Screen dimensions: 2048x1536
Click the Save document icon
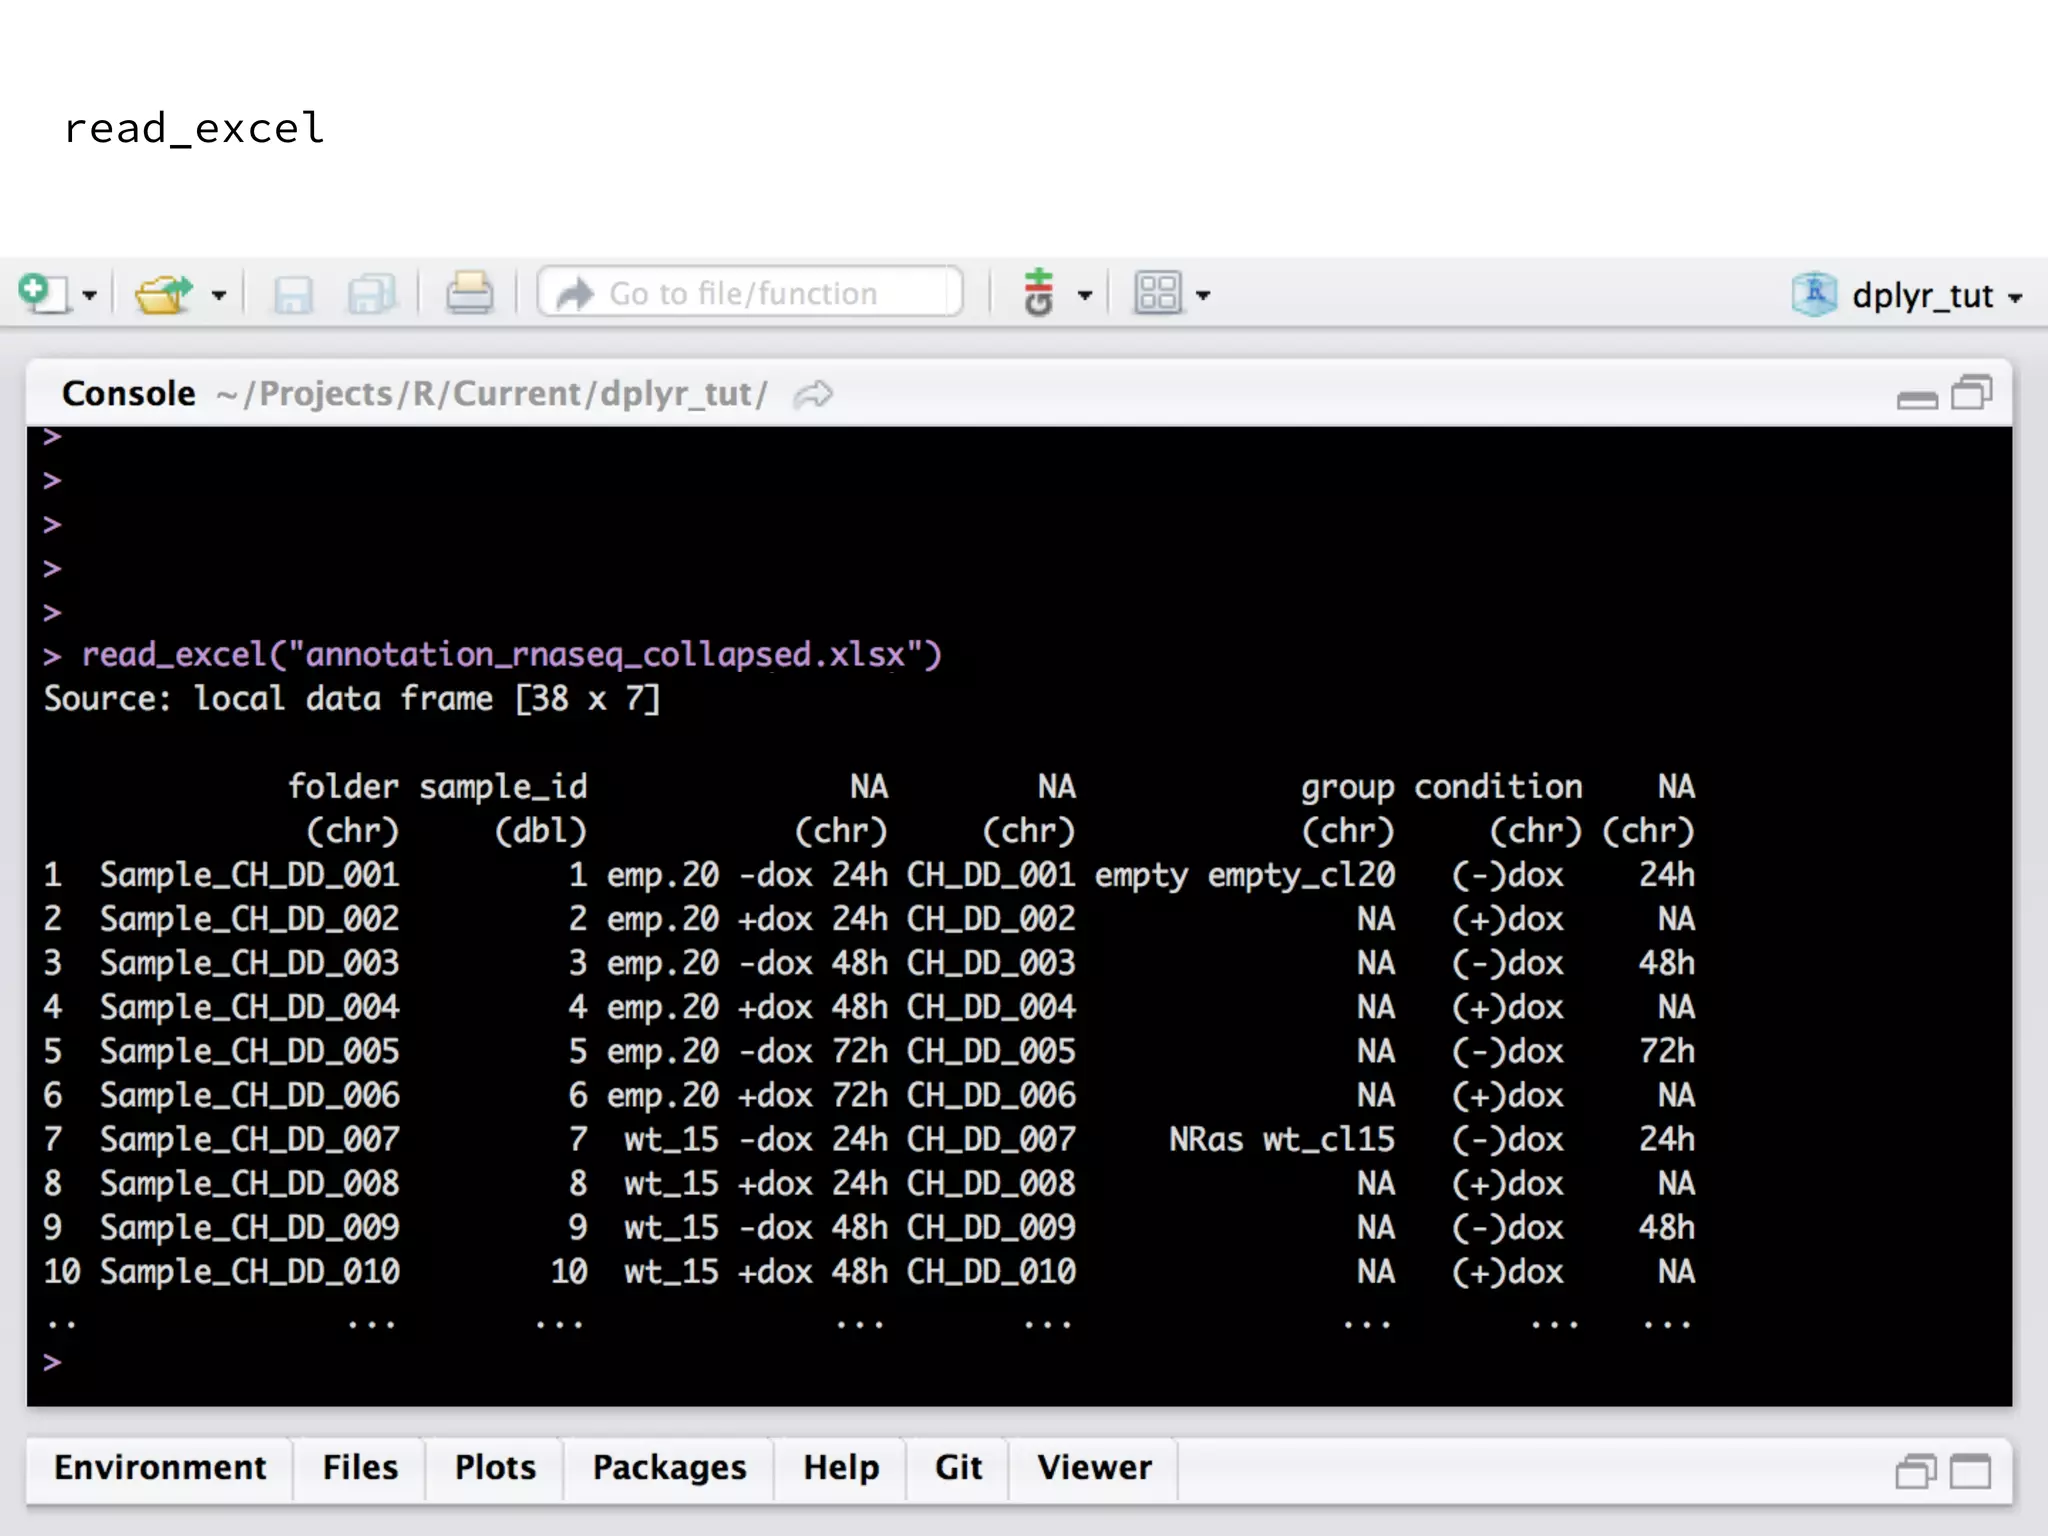pyautogui.click(x=293, y=294)
